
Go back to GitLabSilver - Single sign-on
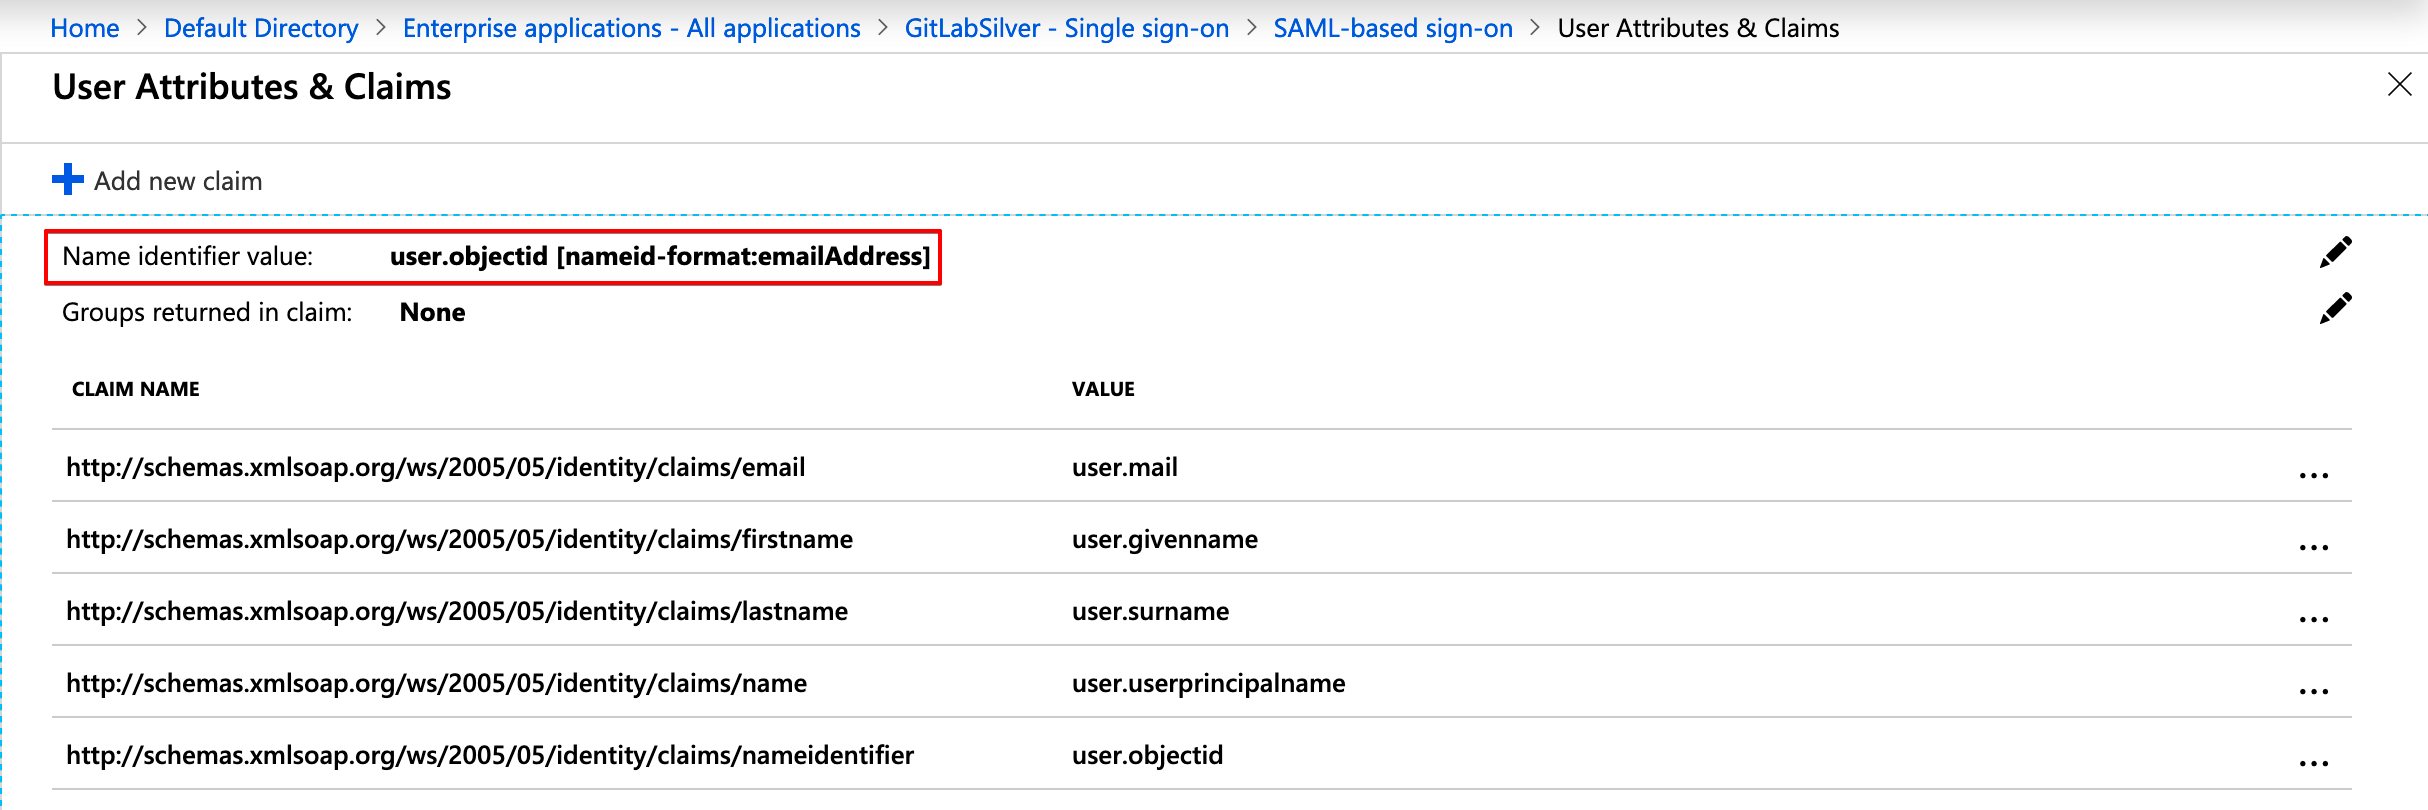coord(1066,28)
